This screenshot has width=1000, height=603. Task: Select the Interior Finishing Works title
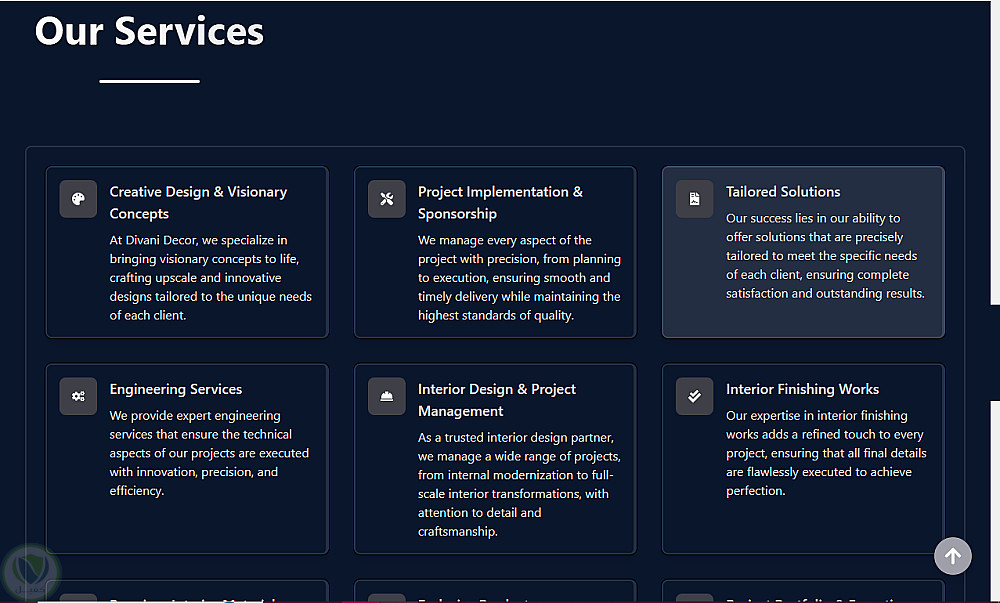click(x=802, y=389)
